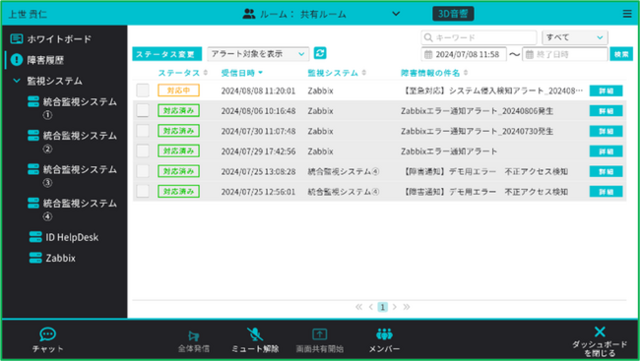The image size is (640, 361).
Task: Open the chat speech bubble icon
Action: click(47, 334)
